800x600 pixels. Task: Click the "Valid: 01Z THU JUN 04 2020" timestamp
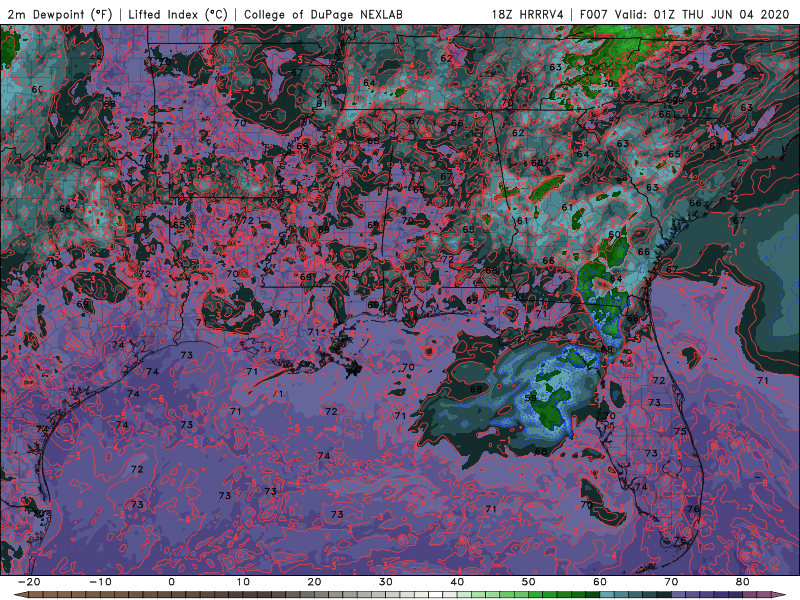702,14
